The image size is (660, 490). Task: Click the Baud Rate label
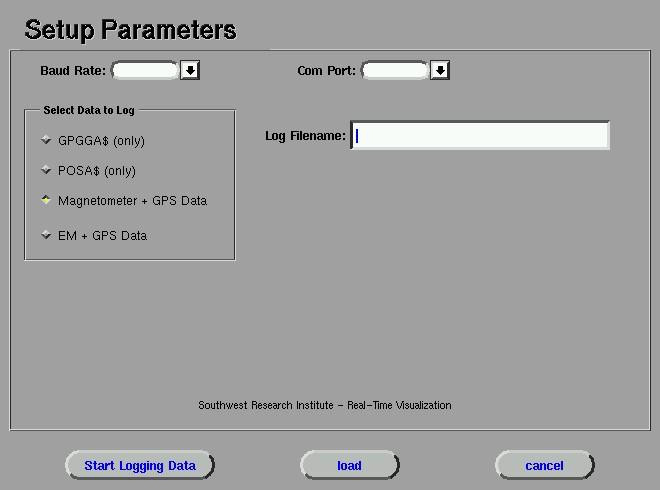(x=73, y=71)
